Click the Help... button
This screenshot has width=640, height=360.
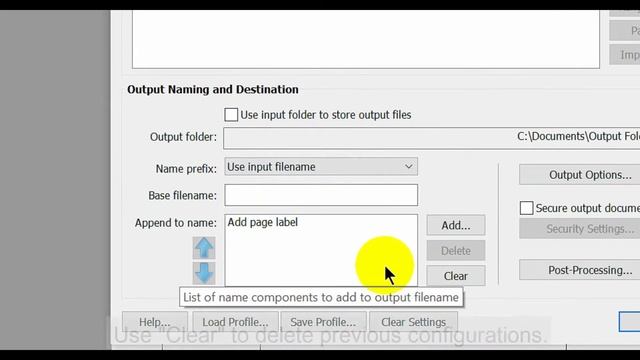[155, 322]
